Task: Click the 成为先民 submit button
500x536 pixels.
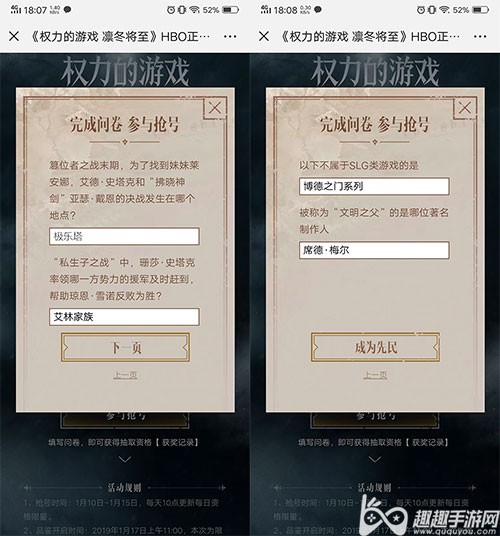Action: coord(375,347)
